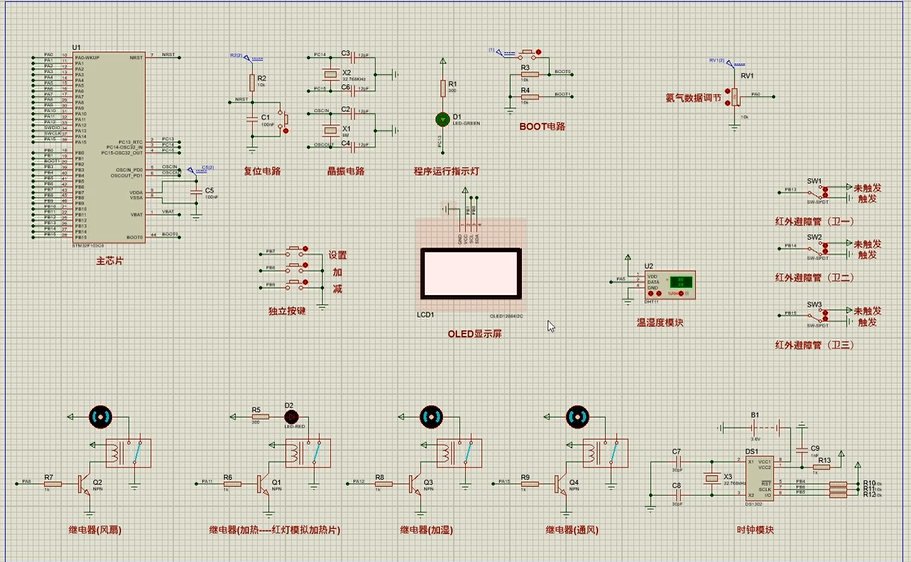Screen dimensions: 911x562
Task: Click the B1 battery component
Action: (x=764, y=427)
